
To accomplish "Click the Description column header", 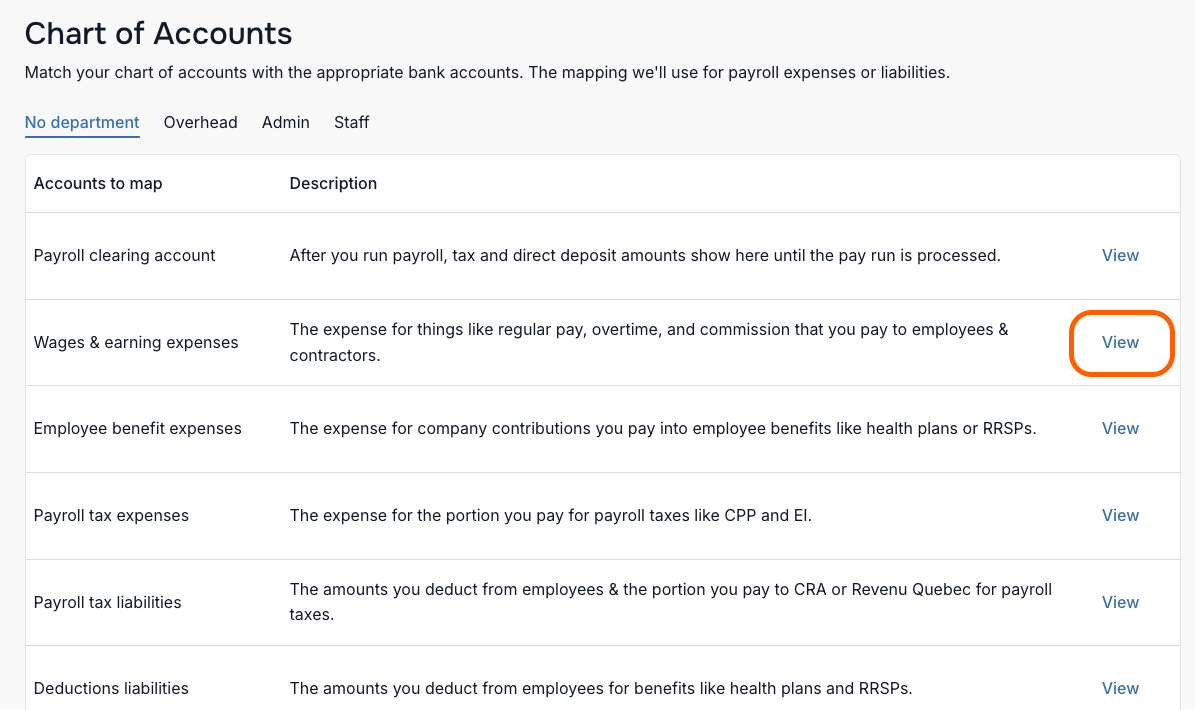I will tap(333, 184).
